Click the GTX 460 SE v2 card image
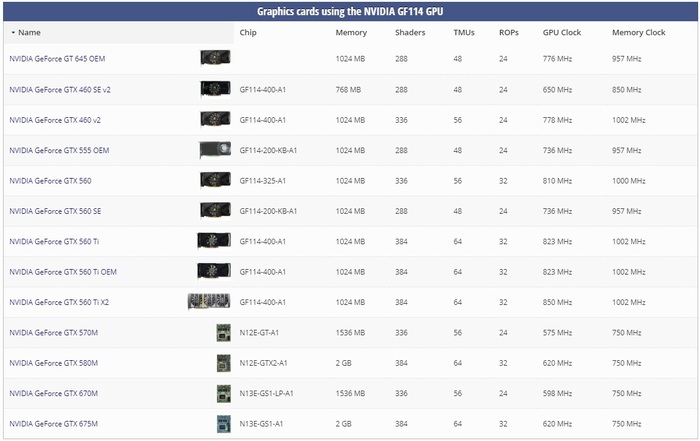This screenshot has height=441, width=700. (215, 90)
